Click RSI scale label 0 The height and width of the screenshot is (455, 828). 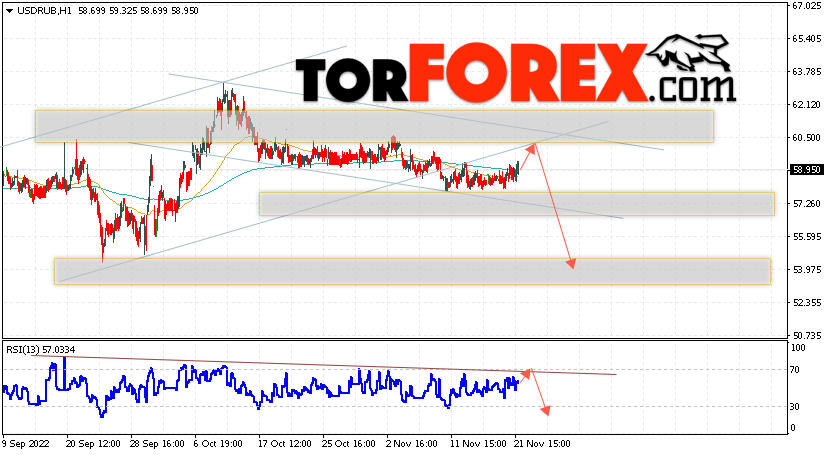(x=793, y=428)
